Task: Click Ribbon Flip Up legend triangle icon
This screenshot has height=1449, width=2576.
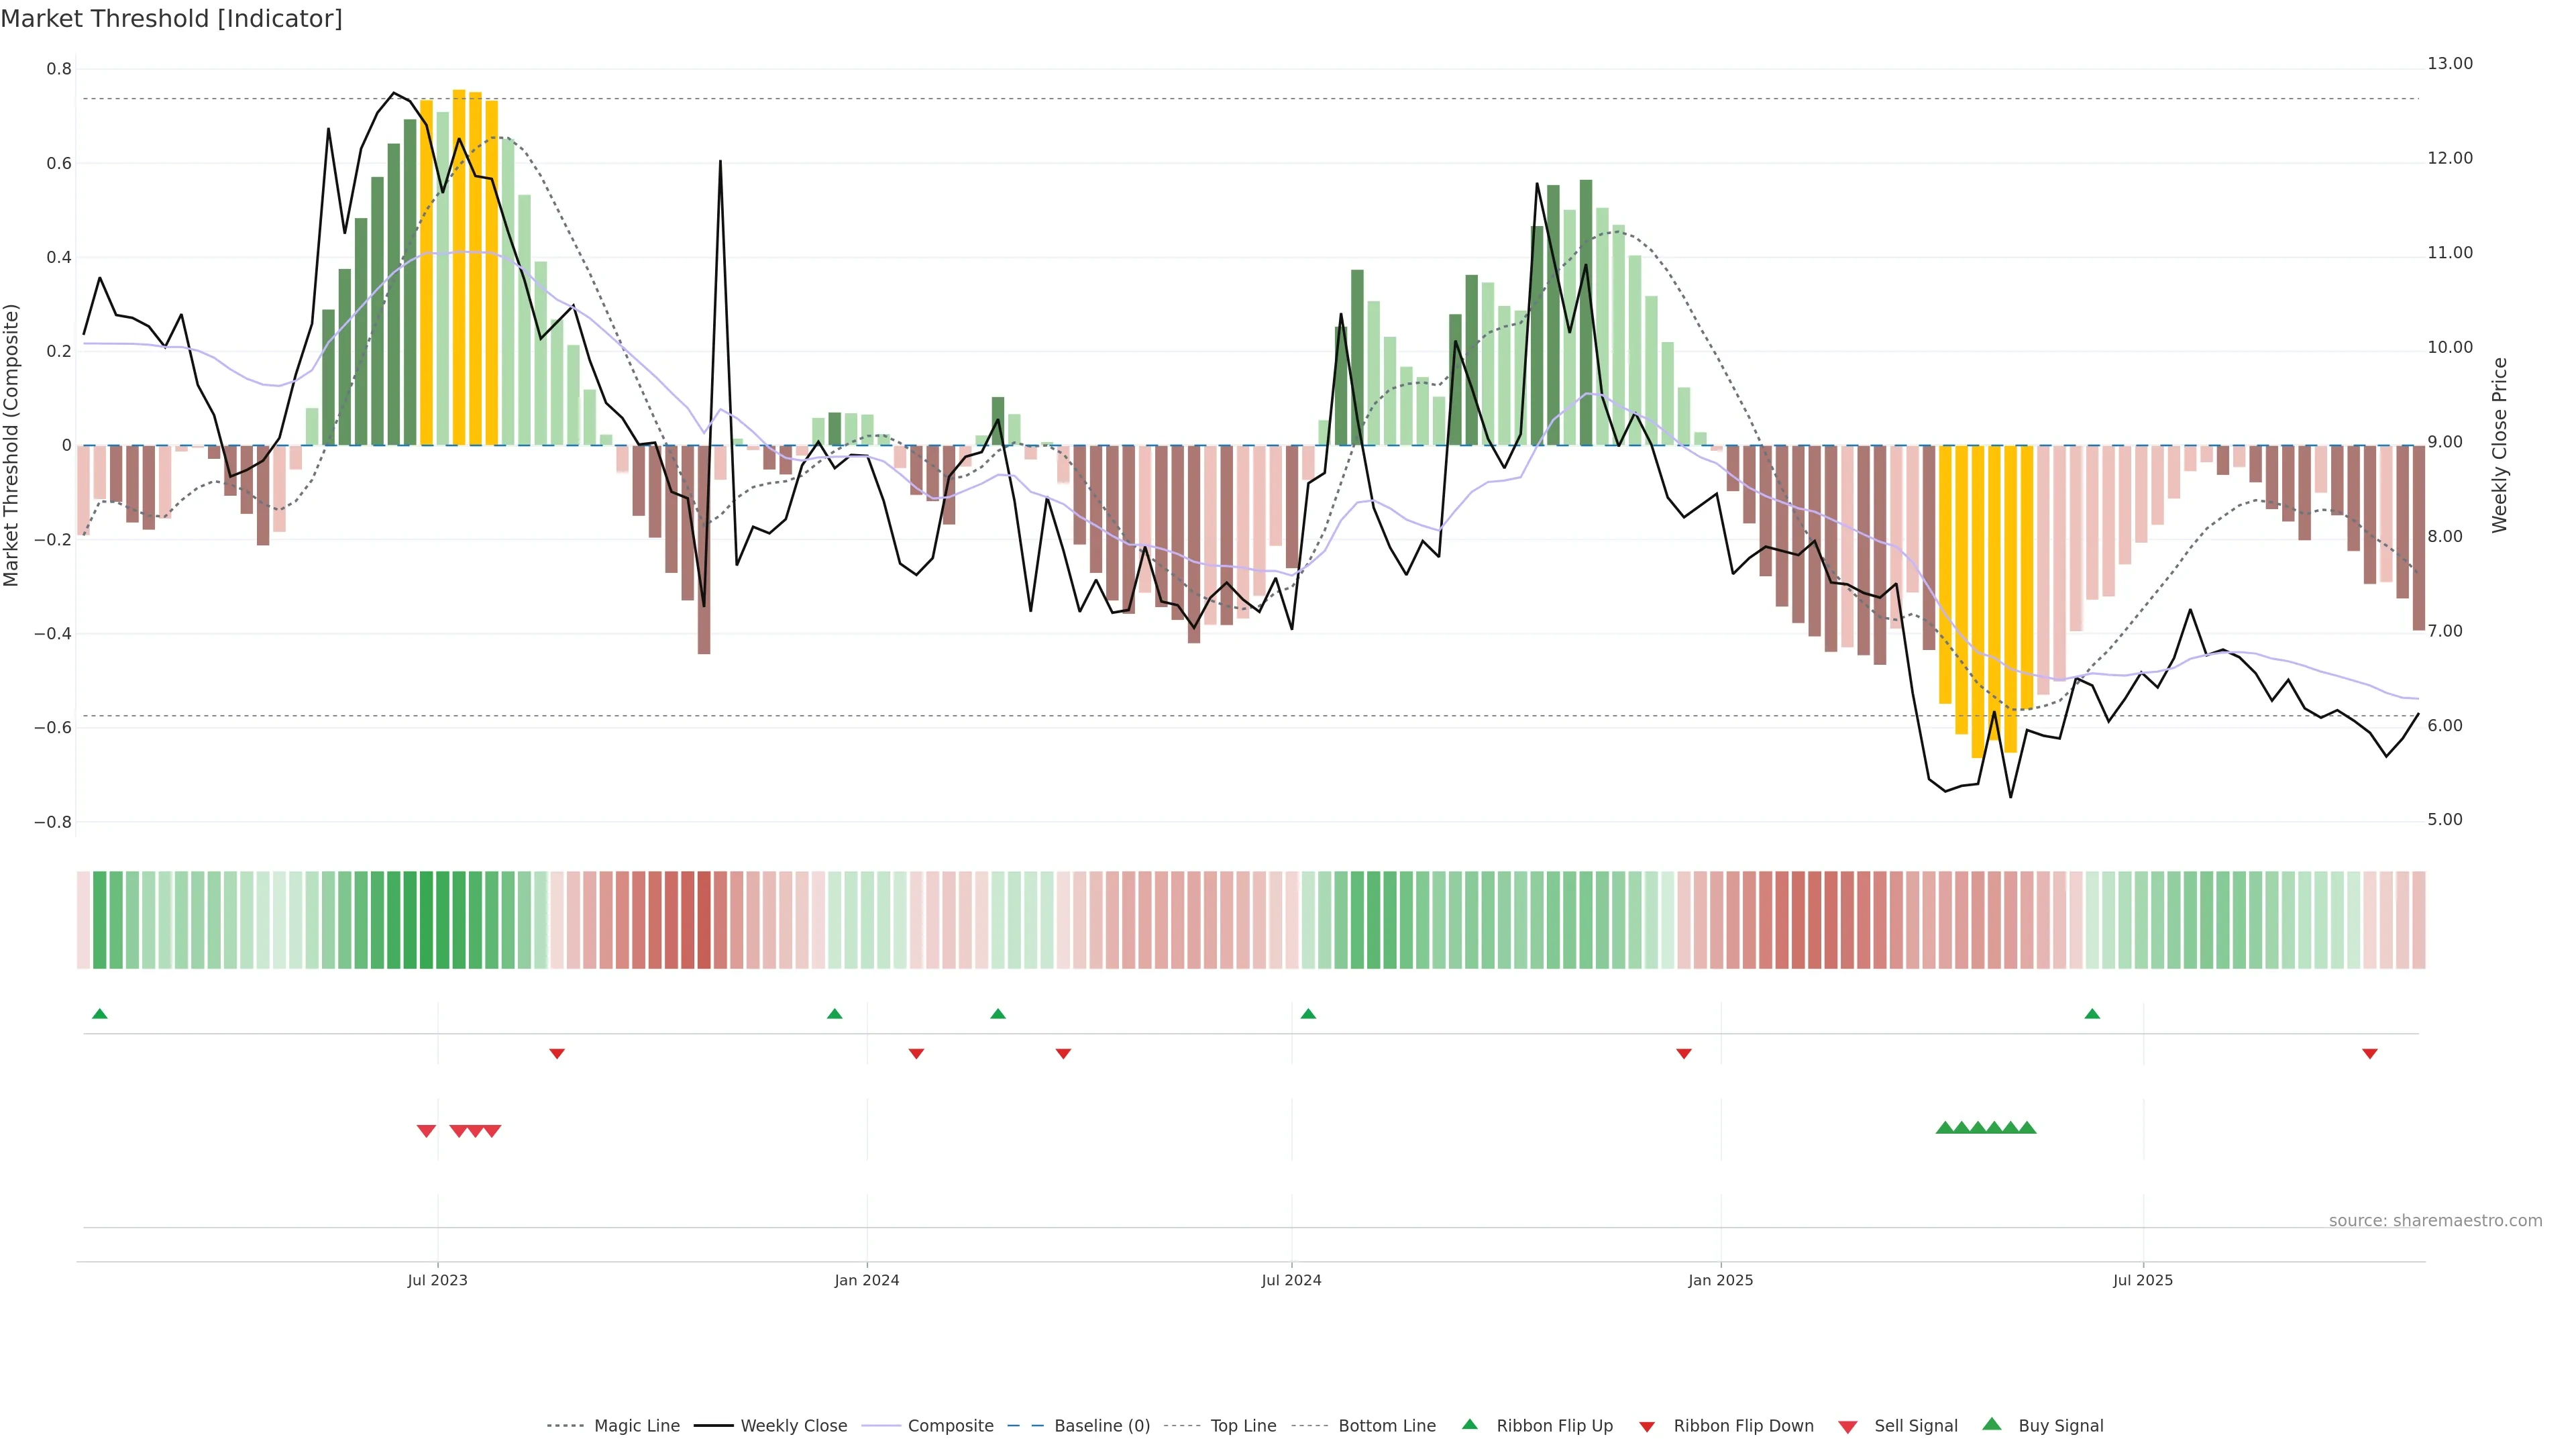Action: point(1469,1424)
